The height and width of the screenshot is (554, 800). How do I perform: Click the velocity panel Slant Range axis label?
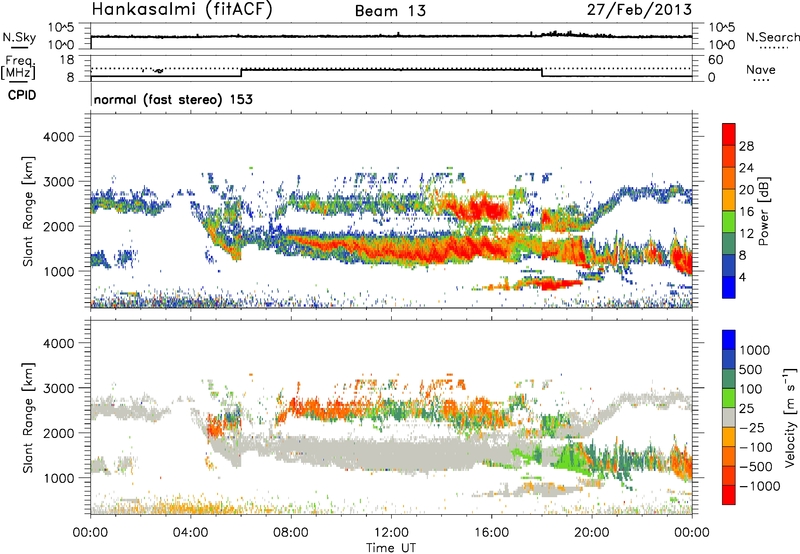pos(28,417)
